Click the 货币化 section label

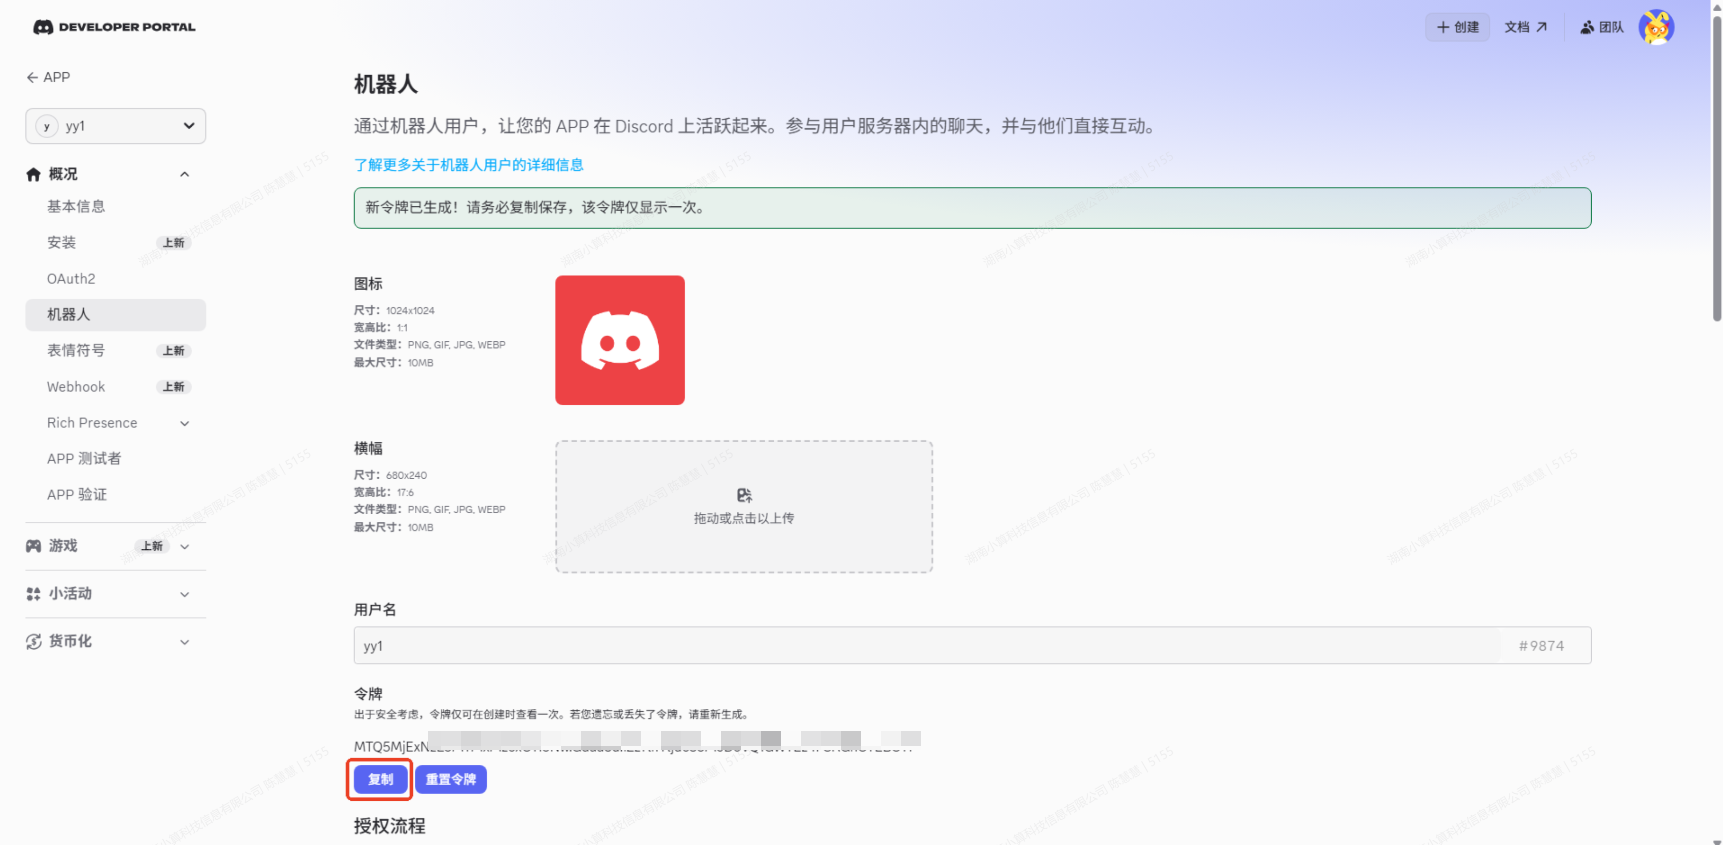(70, 642)
